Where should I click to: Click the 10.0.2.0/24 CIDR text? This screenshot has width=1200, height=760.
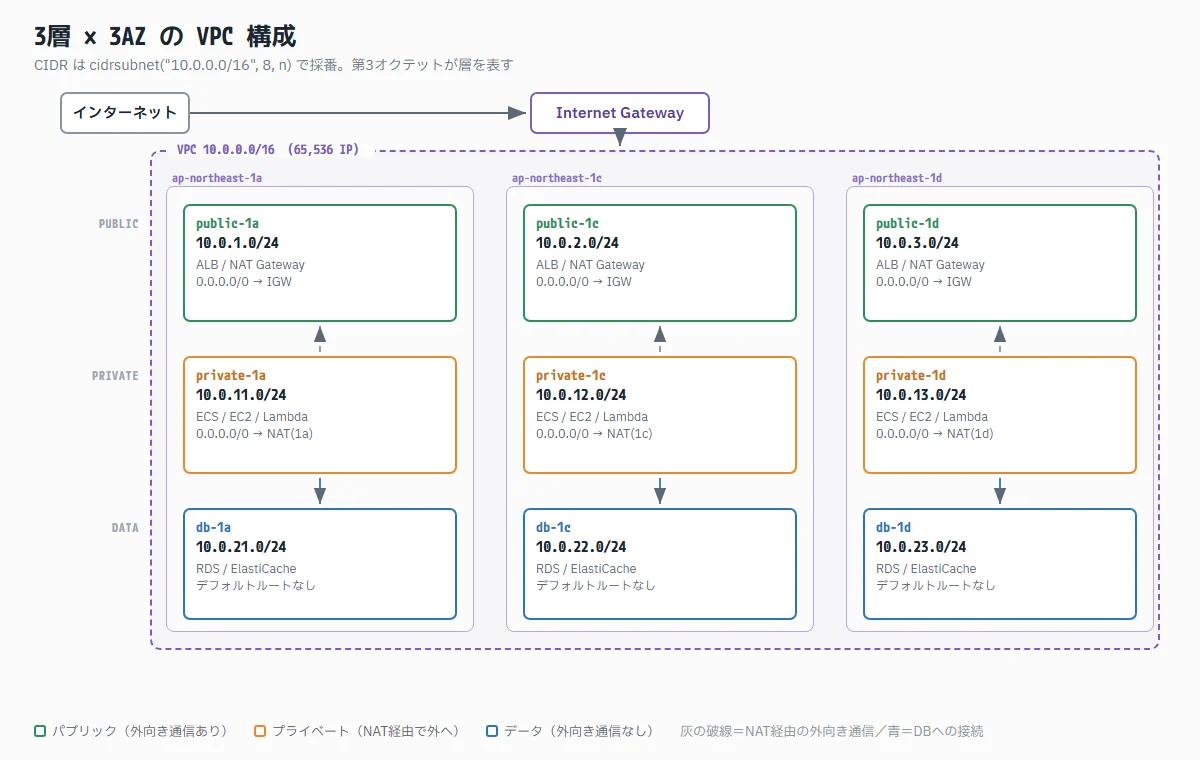pos(577,243)
